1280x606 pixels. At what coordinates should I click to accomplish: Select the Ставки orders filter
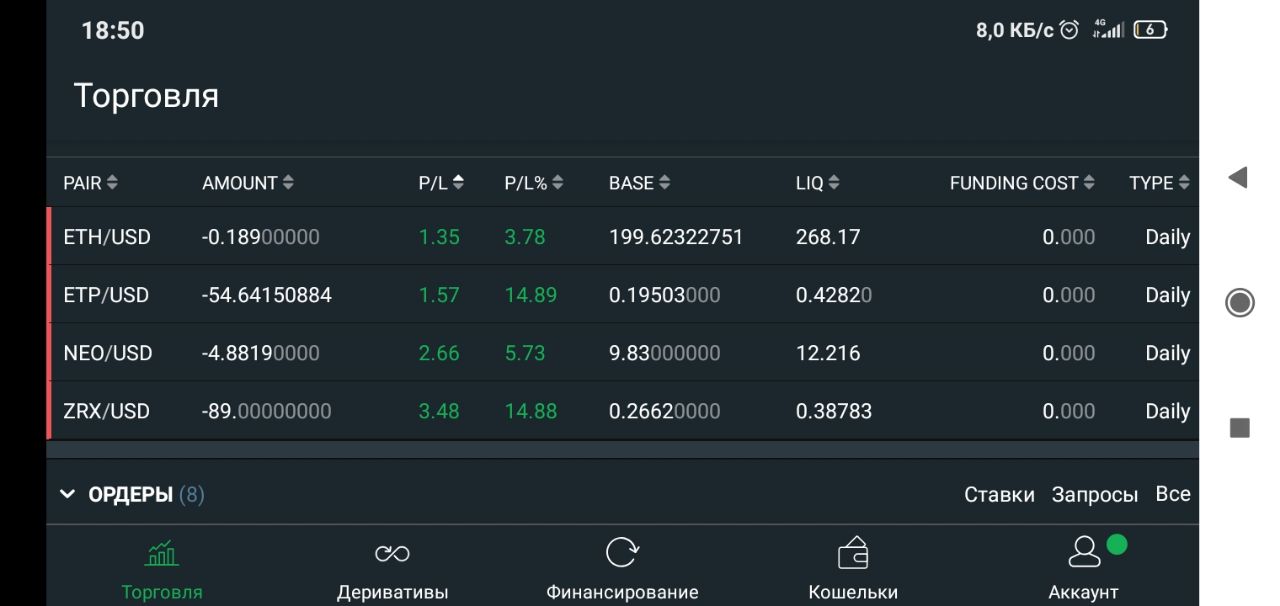pos(999,494)
